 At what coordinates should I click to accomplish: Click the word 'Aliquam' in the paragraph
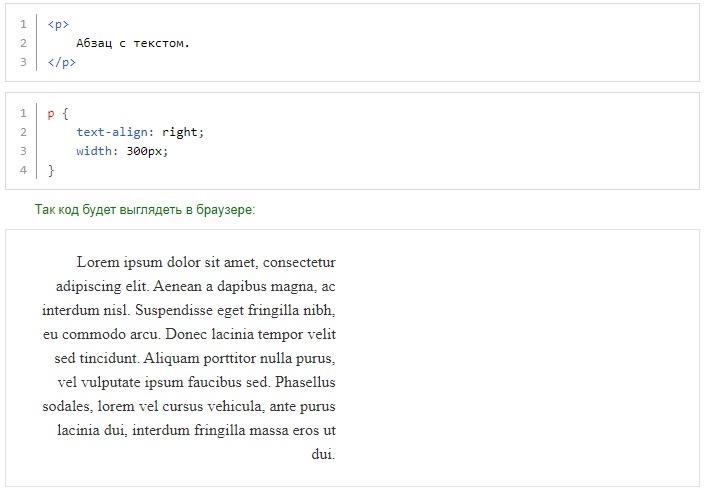click(171, 359)
